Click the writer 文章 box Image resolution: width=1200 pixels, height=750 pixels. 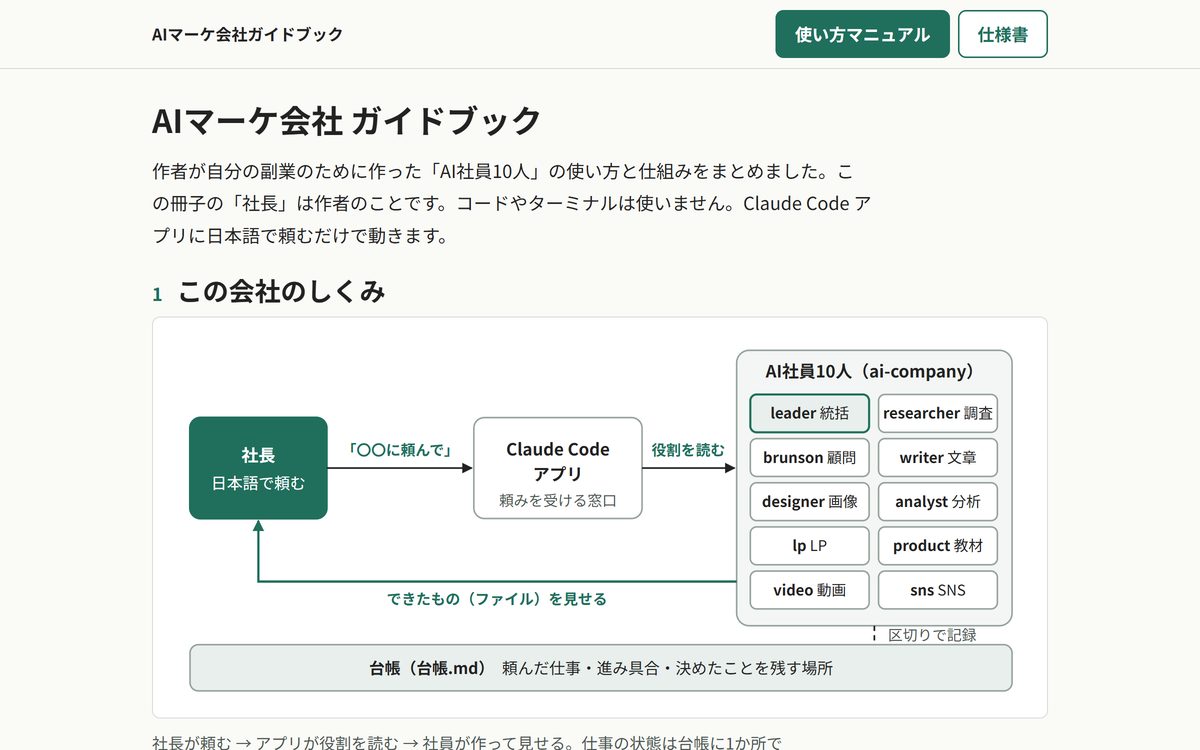click(x=938, y=457)
